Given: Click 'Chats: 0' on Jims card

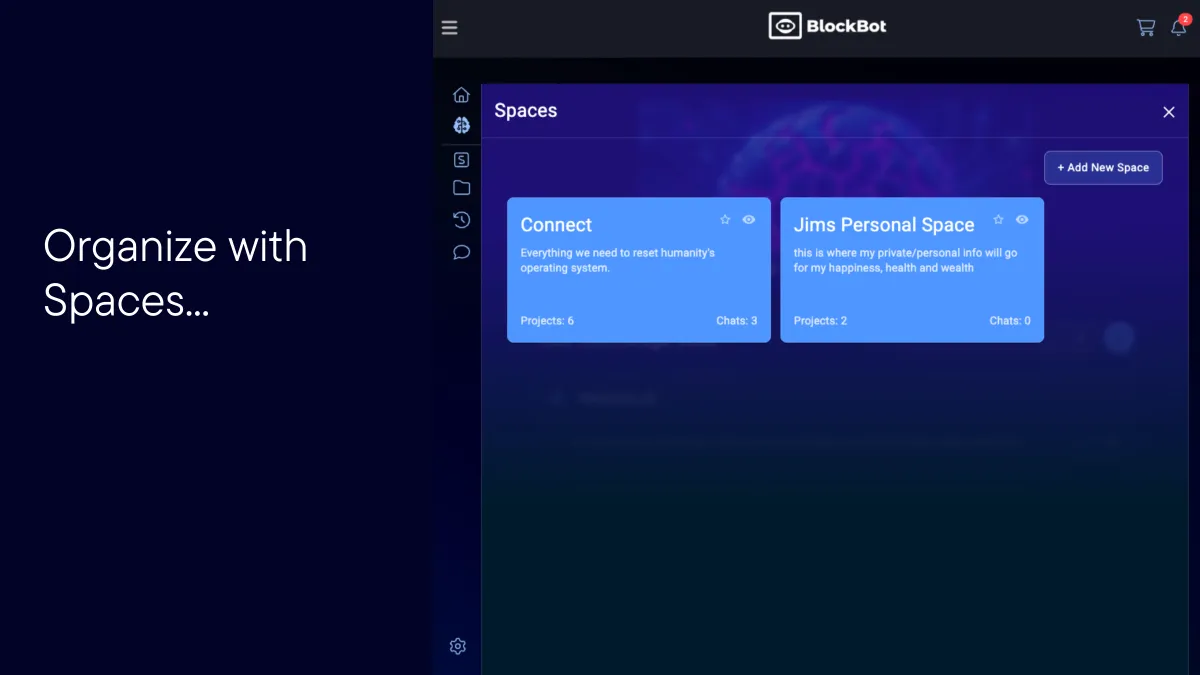Looking at the screenshot, I should coord(1010,321).
